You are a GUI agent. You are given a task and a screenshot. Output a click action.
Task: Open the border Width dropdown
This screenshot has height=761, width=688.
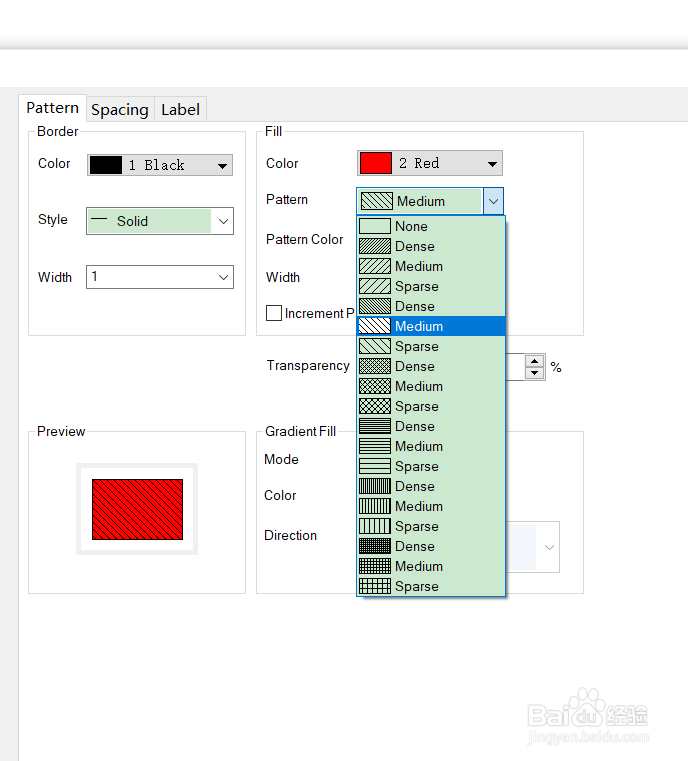click(160, 277)
